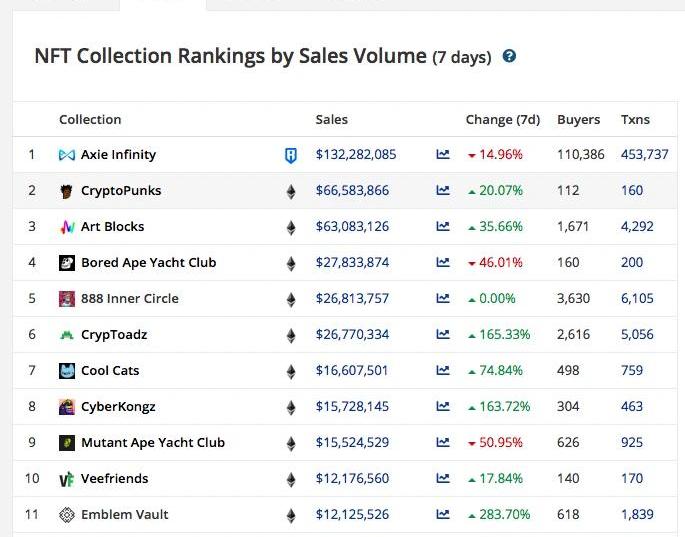Click the Mutant Ape Yacht Club thumbnail

67,443
